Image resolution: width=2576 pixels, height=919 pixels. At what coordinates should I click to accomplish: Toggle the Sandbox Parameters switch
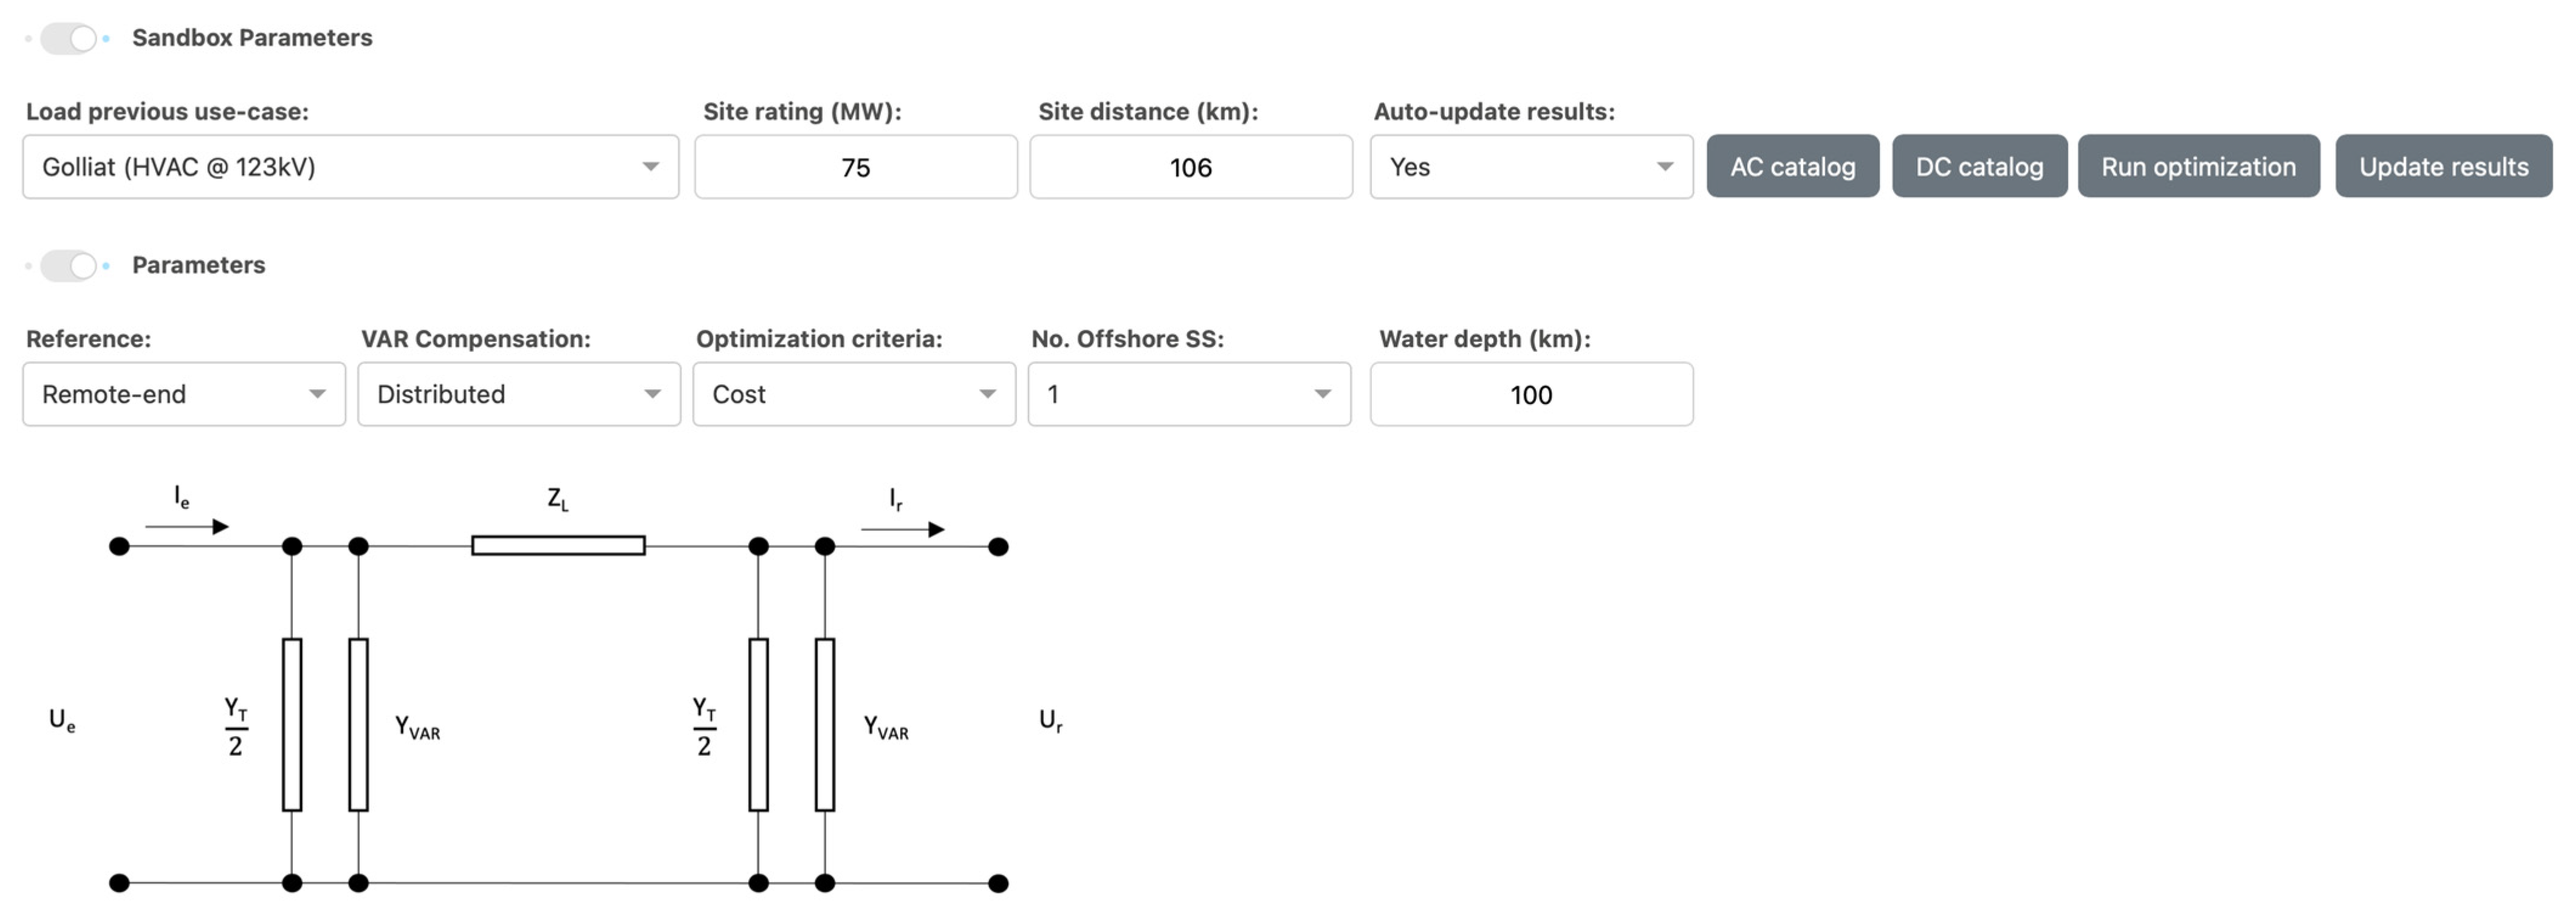pos(69,39)
